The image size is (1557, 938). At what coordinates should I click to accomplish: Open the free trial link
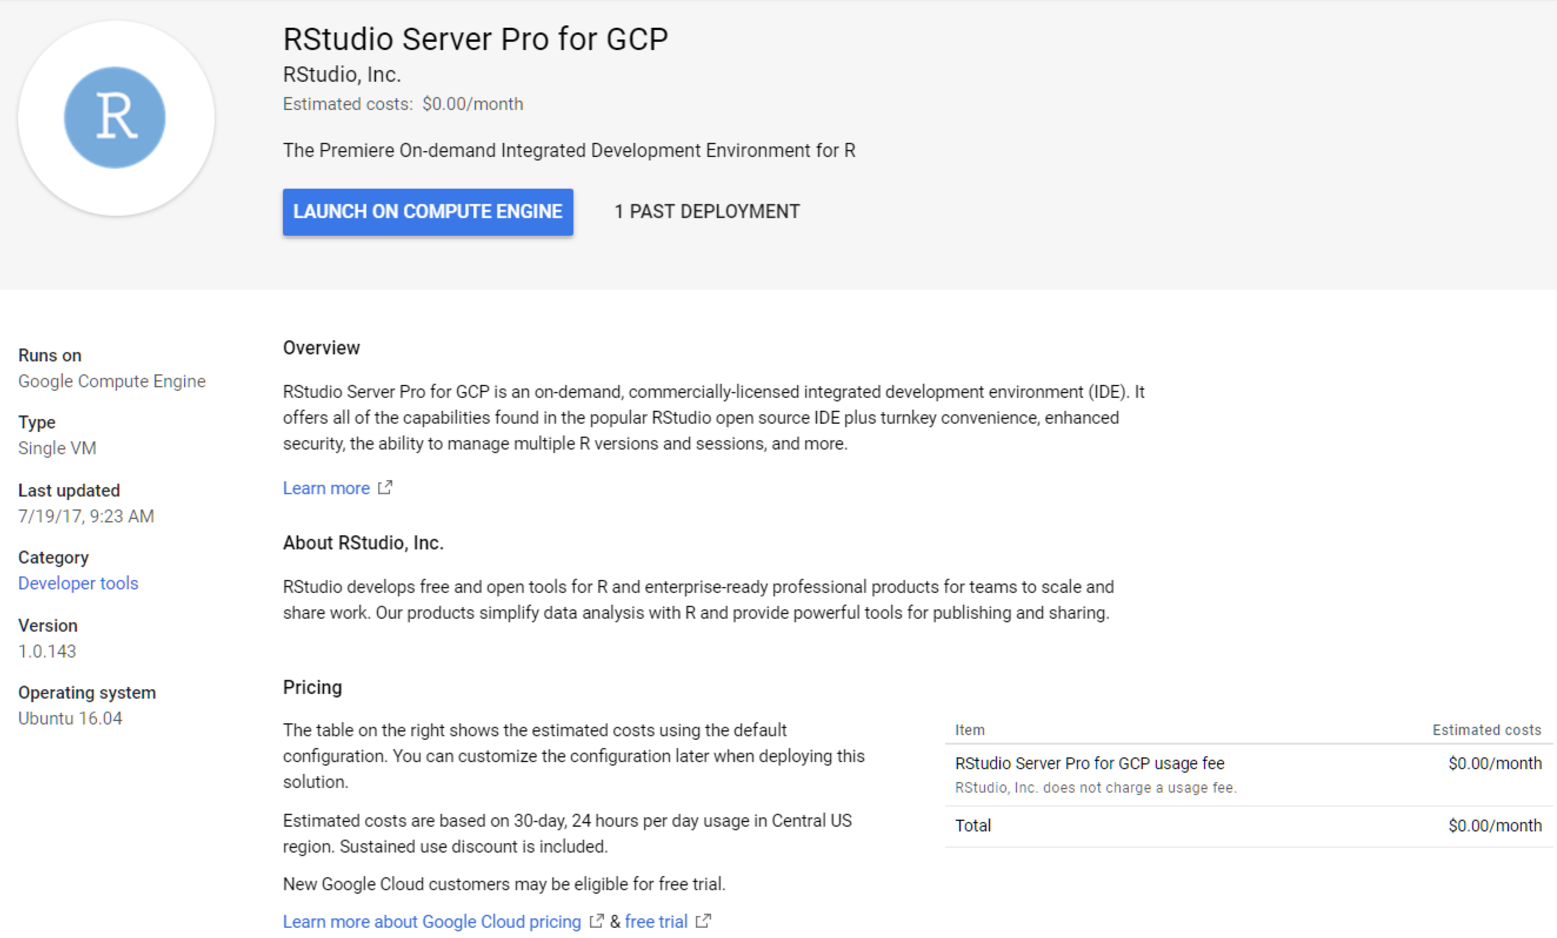click(x=656, y=922)
